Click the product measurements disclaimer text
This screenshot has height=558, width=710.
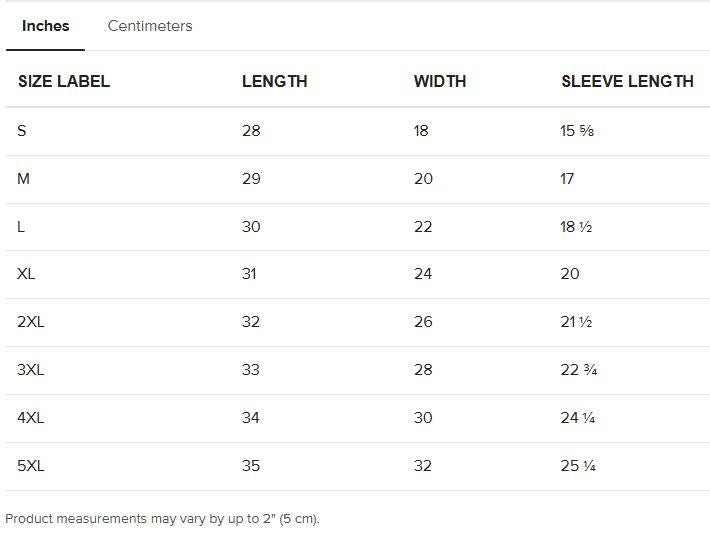(162, 519)
